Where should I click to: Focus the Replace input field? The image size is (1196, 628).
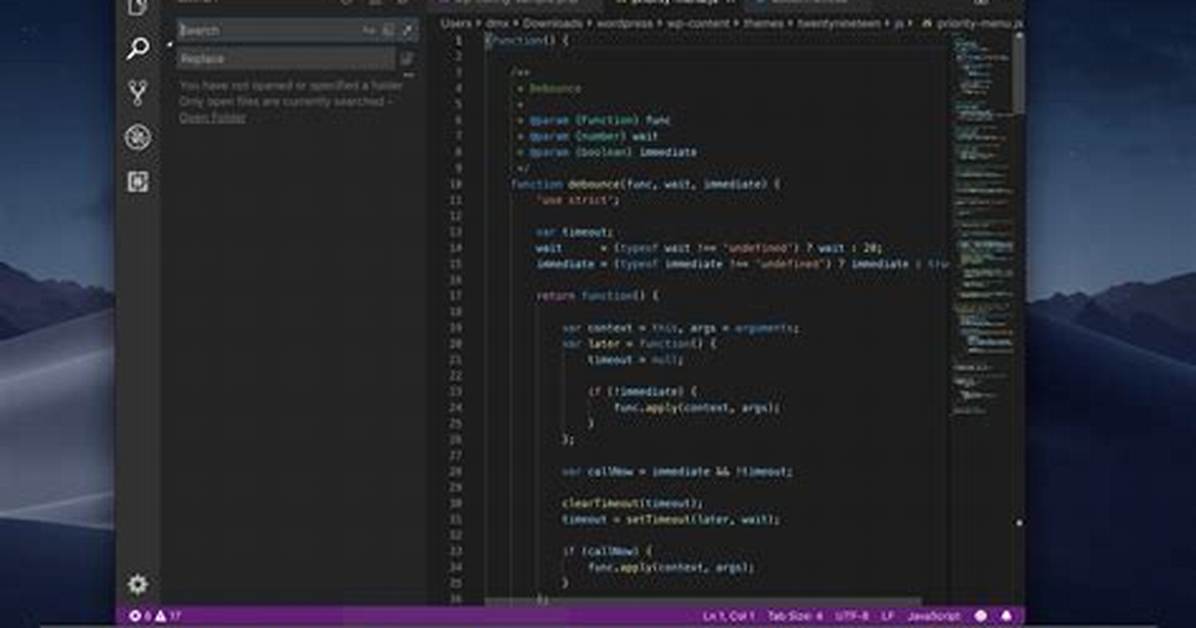(x=286, y=59)
